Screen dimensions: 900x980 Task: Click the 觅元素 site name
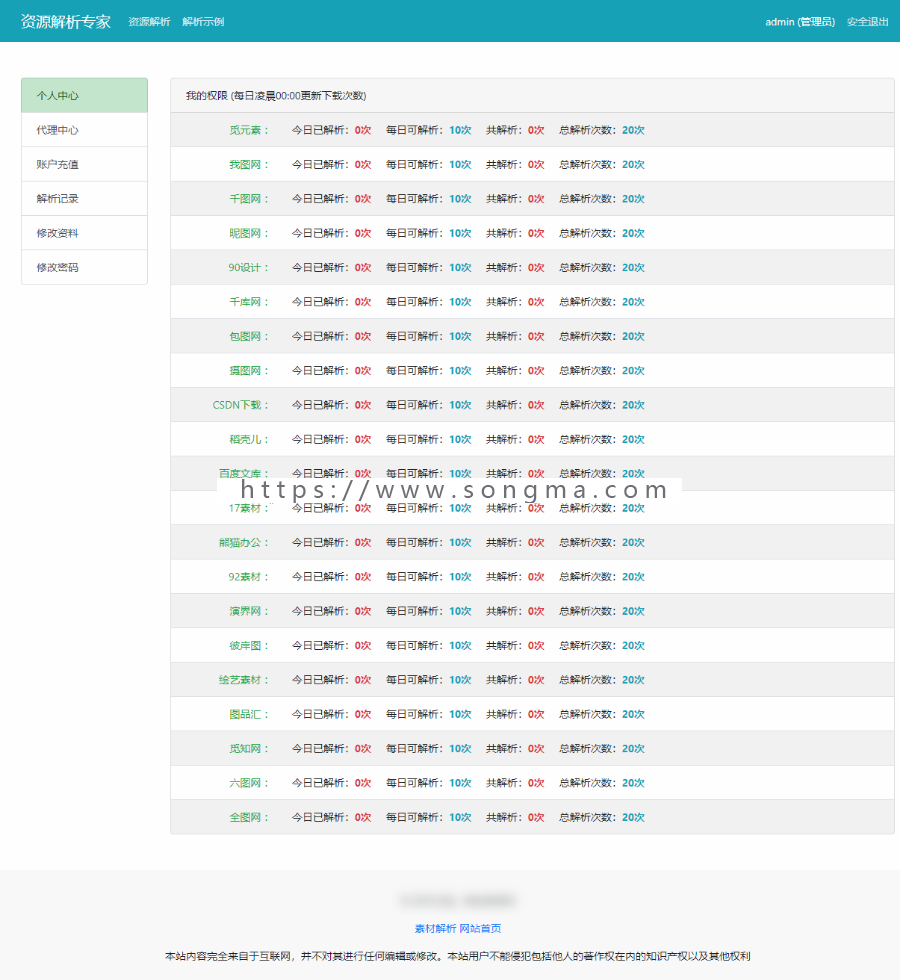pyautogui.click(x=249, y=130)
